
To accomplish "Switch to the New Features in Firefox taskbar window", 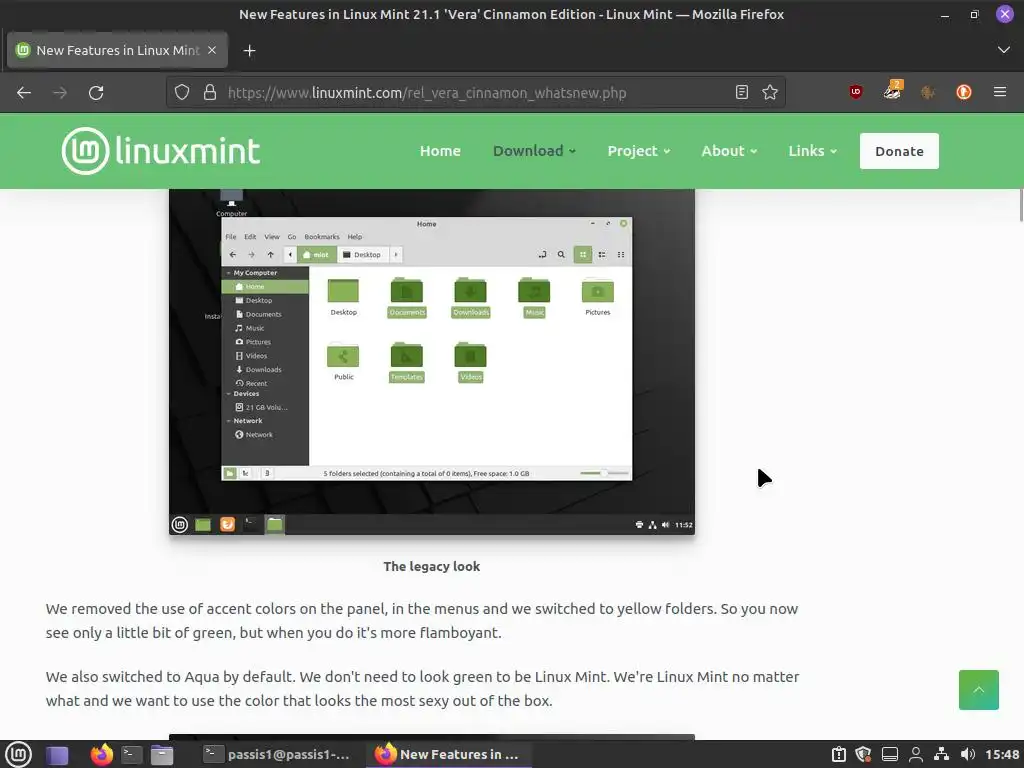I will [x=448, y=754].
